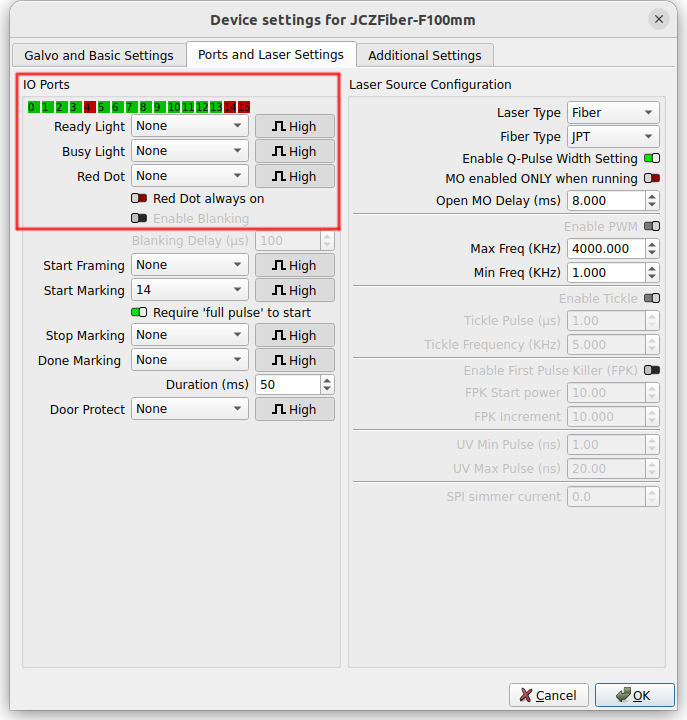The image size is (687, 720).
Task: Click IO port indicator 6
Action: click(x=117, y=107)
